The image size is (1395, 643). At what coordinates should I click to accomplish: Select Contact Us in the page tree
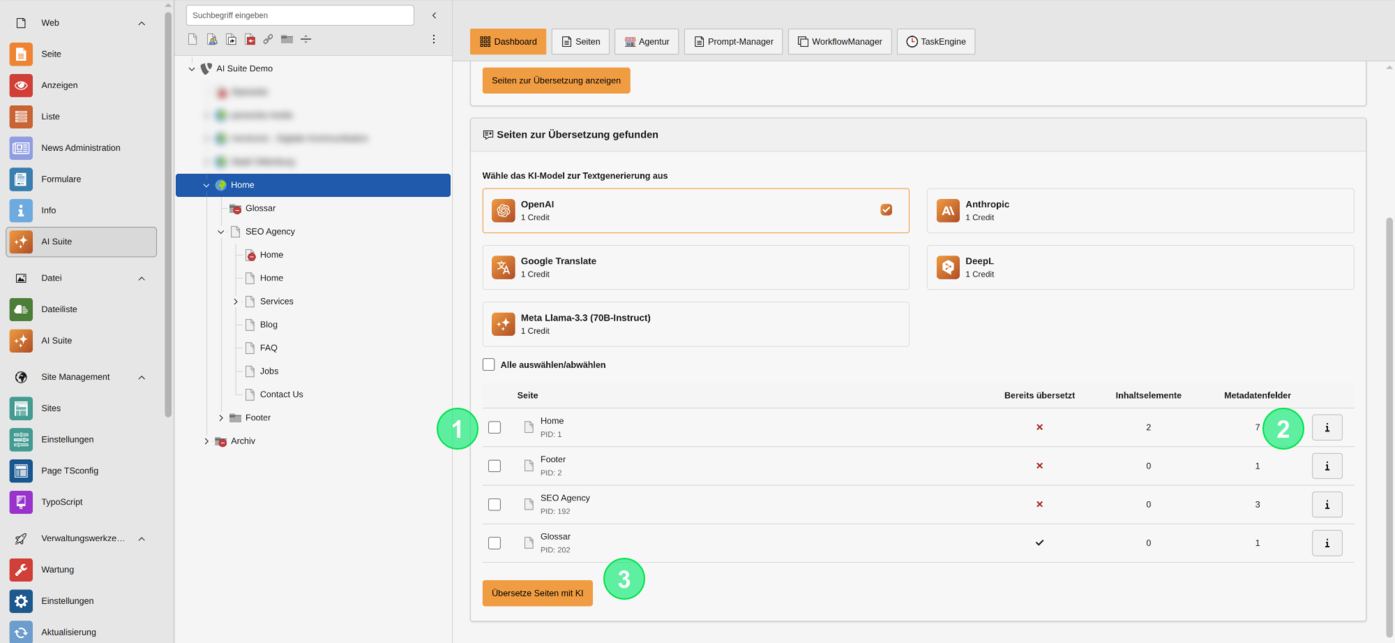click(281, 395)
